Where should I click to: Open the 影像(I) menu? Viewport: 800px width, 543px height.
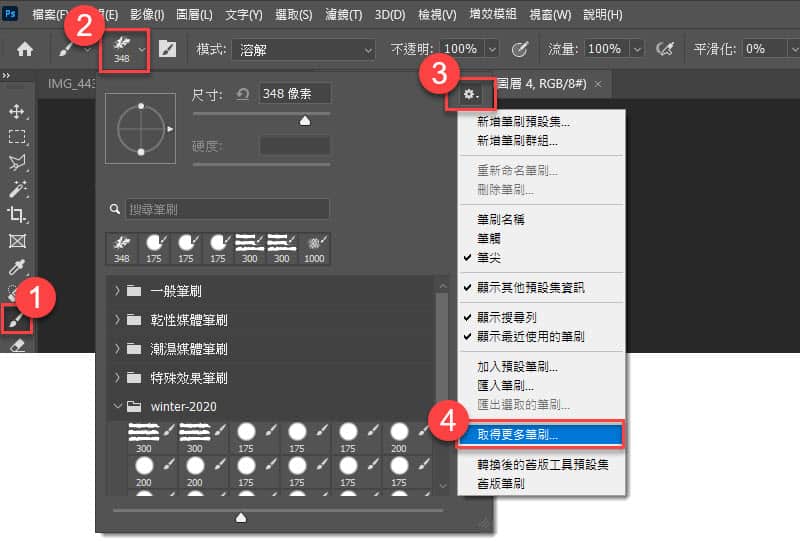pos(147,14)
